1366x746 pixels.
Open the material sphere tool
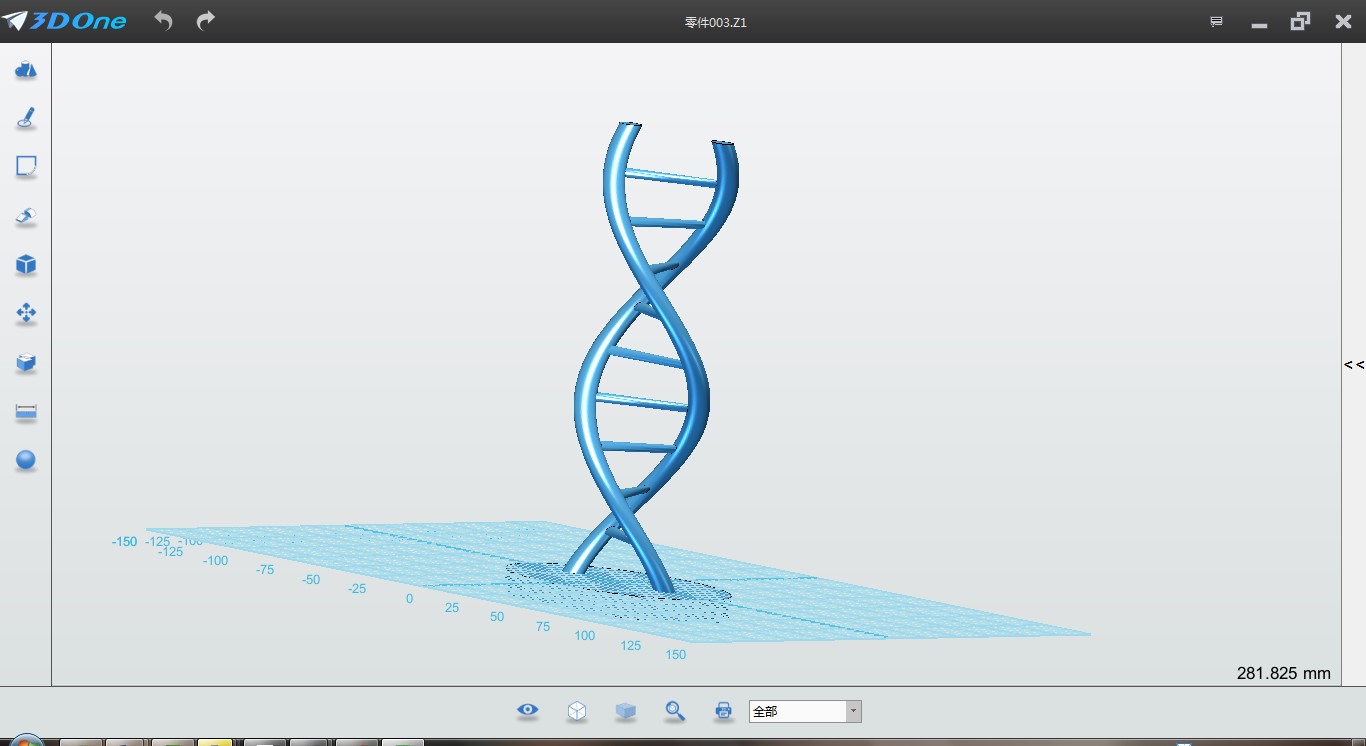(26, 460)
